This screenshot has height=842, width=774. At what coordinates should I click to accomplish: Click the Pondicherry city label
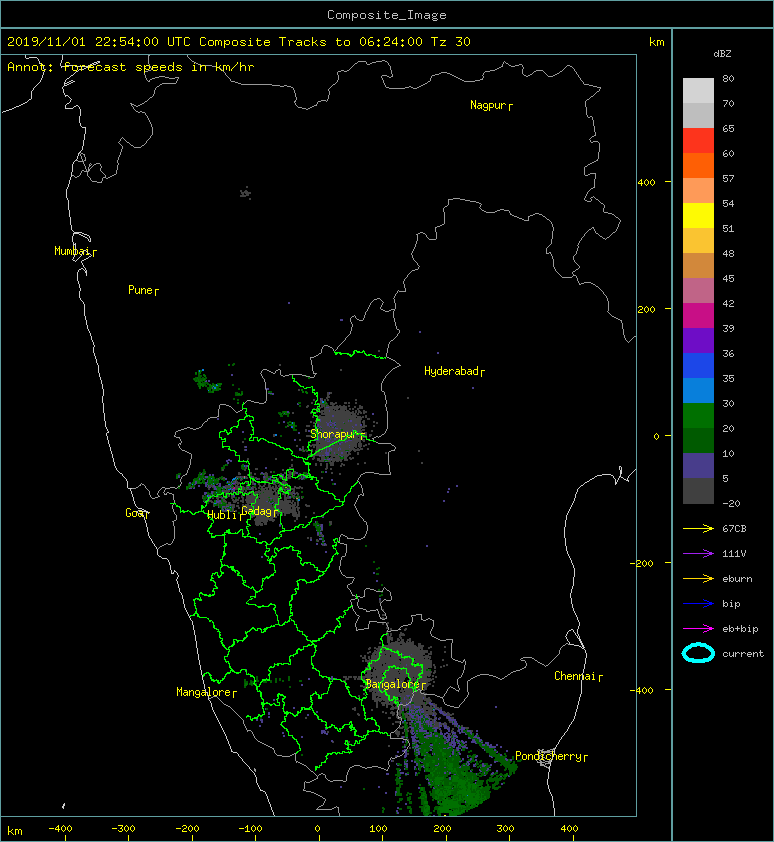coord(552,756)
